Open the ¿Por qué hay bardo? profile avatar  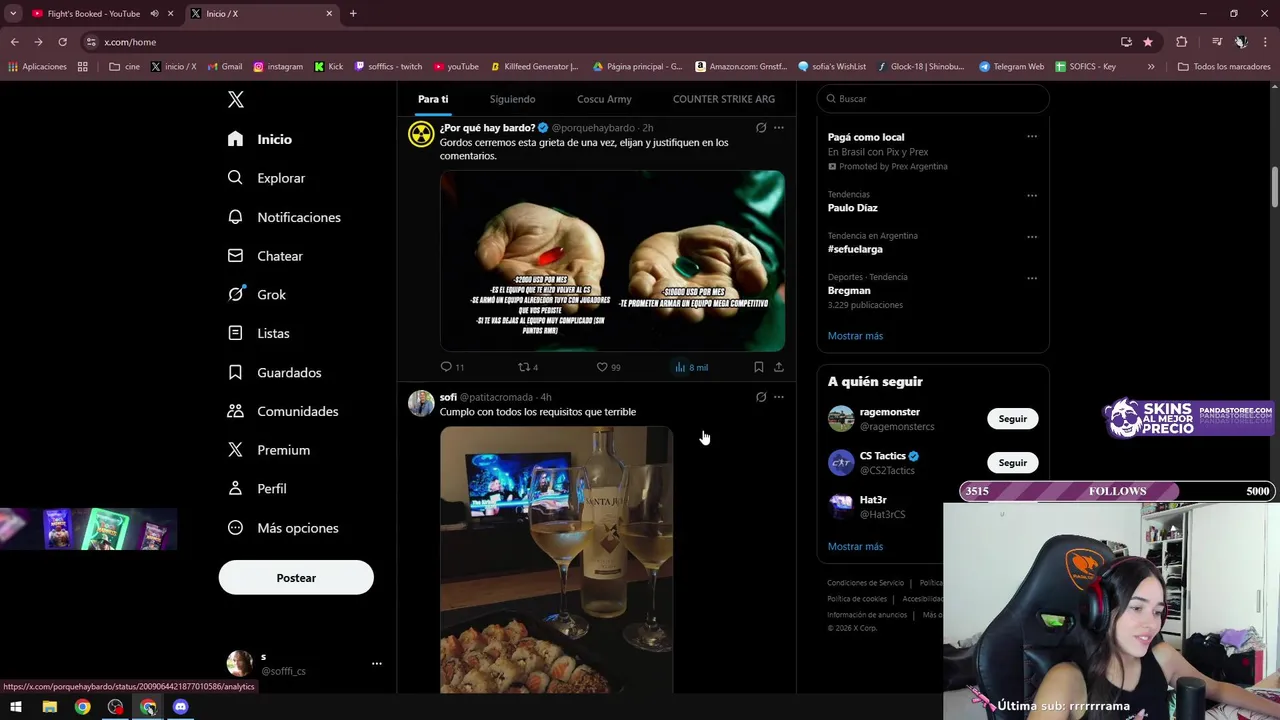click(421, 134)
